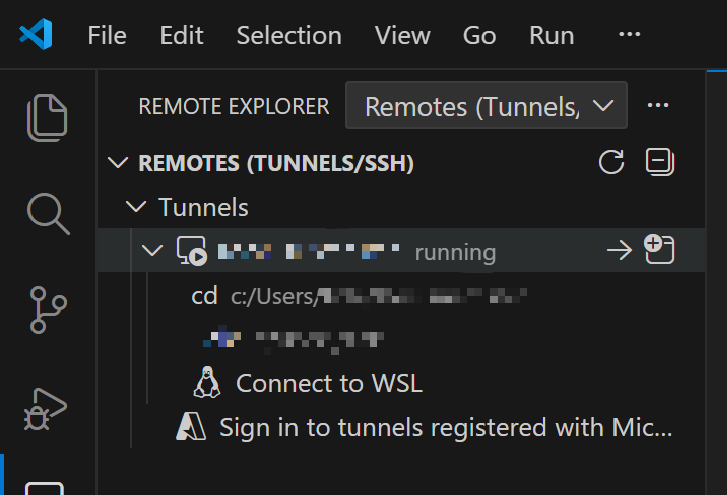Select the cd c:/Users folder entry
This screenshot has width=727, height=495.
[358, 296]
